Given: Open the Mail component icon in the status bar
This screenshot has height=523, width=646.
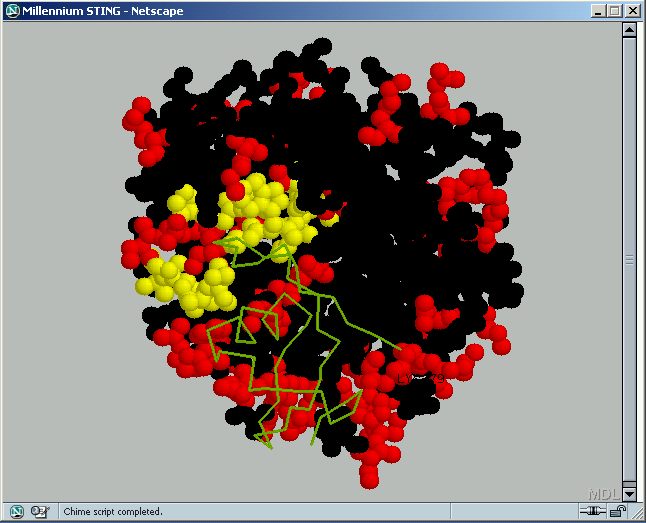Looking at the screenshot, I should [40, 511].
